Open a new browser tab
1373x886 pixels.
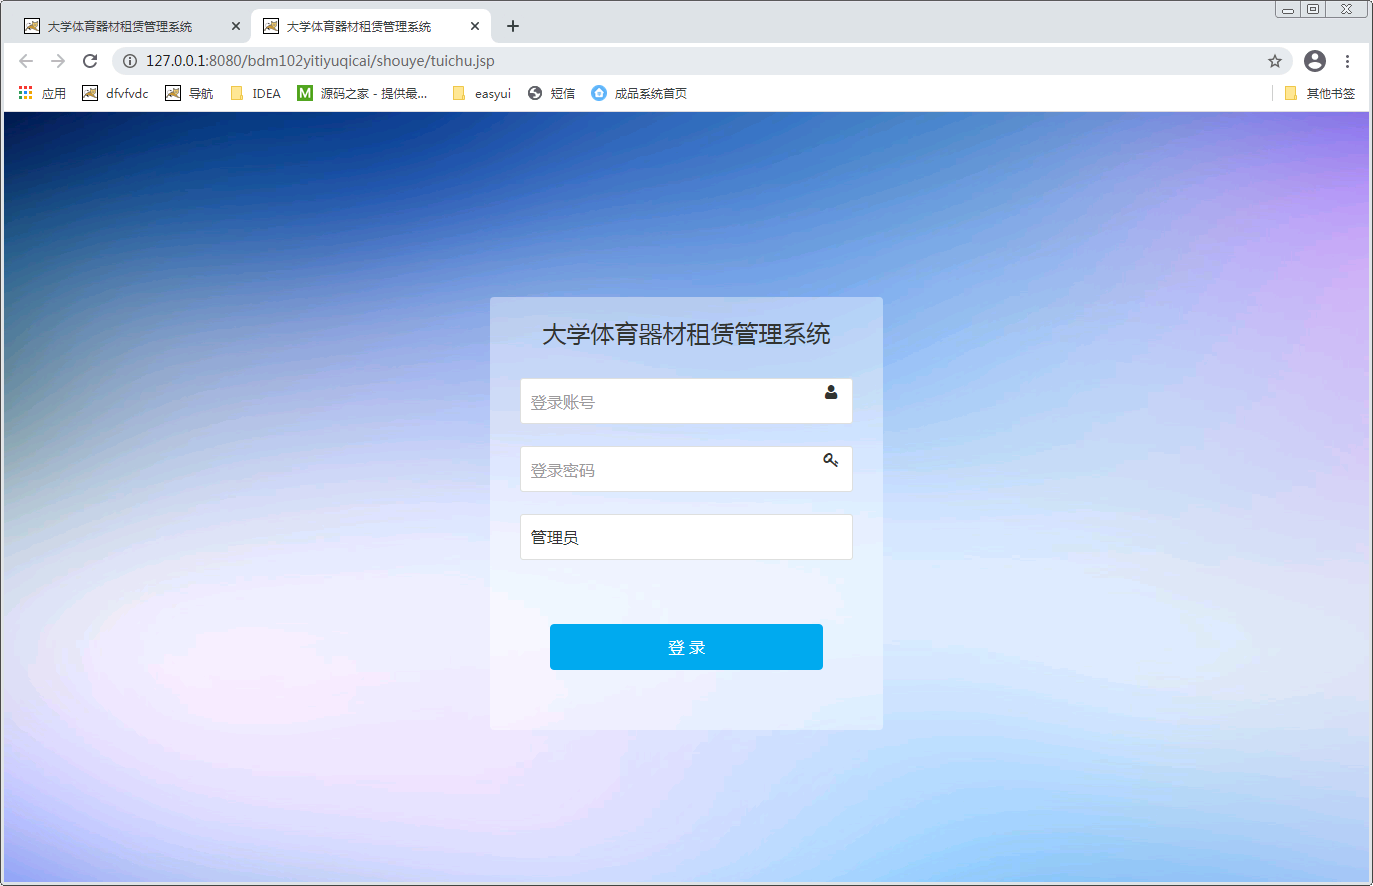coord(513,26)
